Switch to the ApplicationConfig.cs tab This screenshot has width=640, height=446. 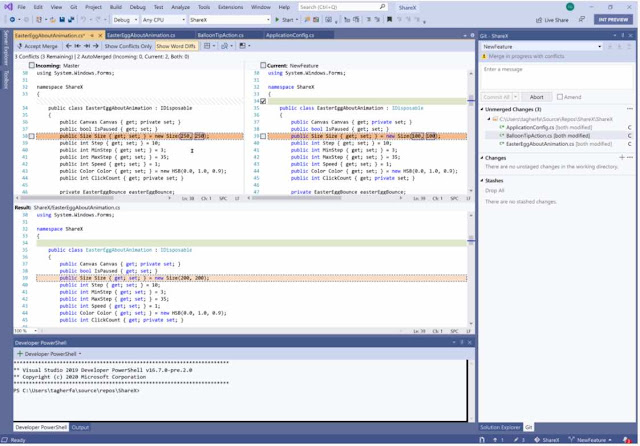tap(290, 36)
